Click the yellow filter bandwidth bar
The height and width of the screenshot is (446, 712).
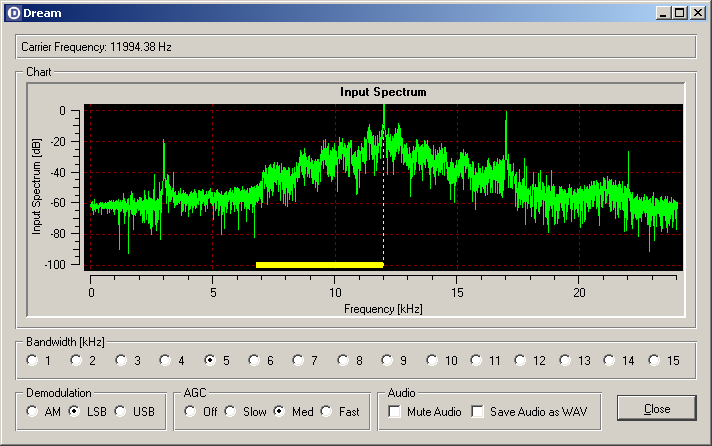[319, 265]
